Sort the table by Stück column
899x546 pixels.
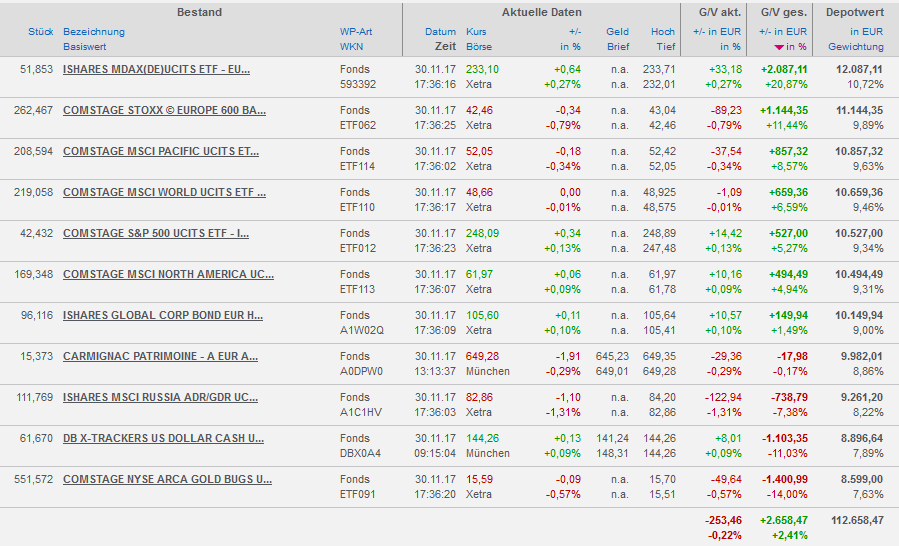(41, 32)
